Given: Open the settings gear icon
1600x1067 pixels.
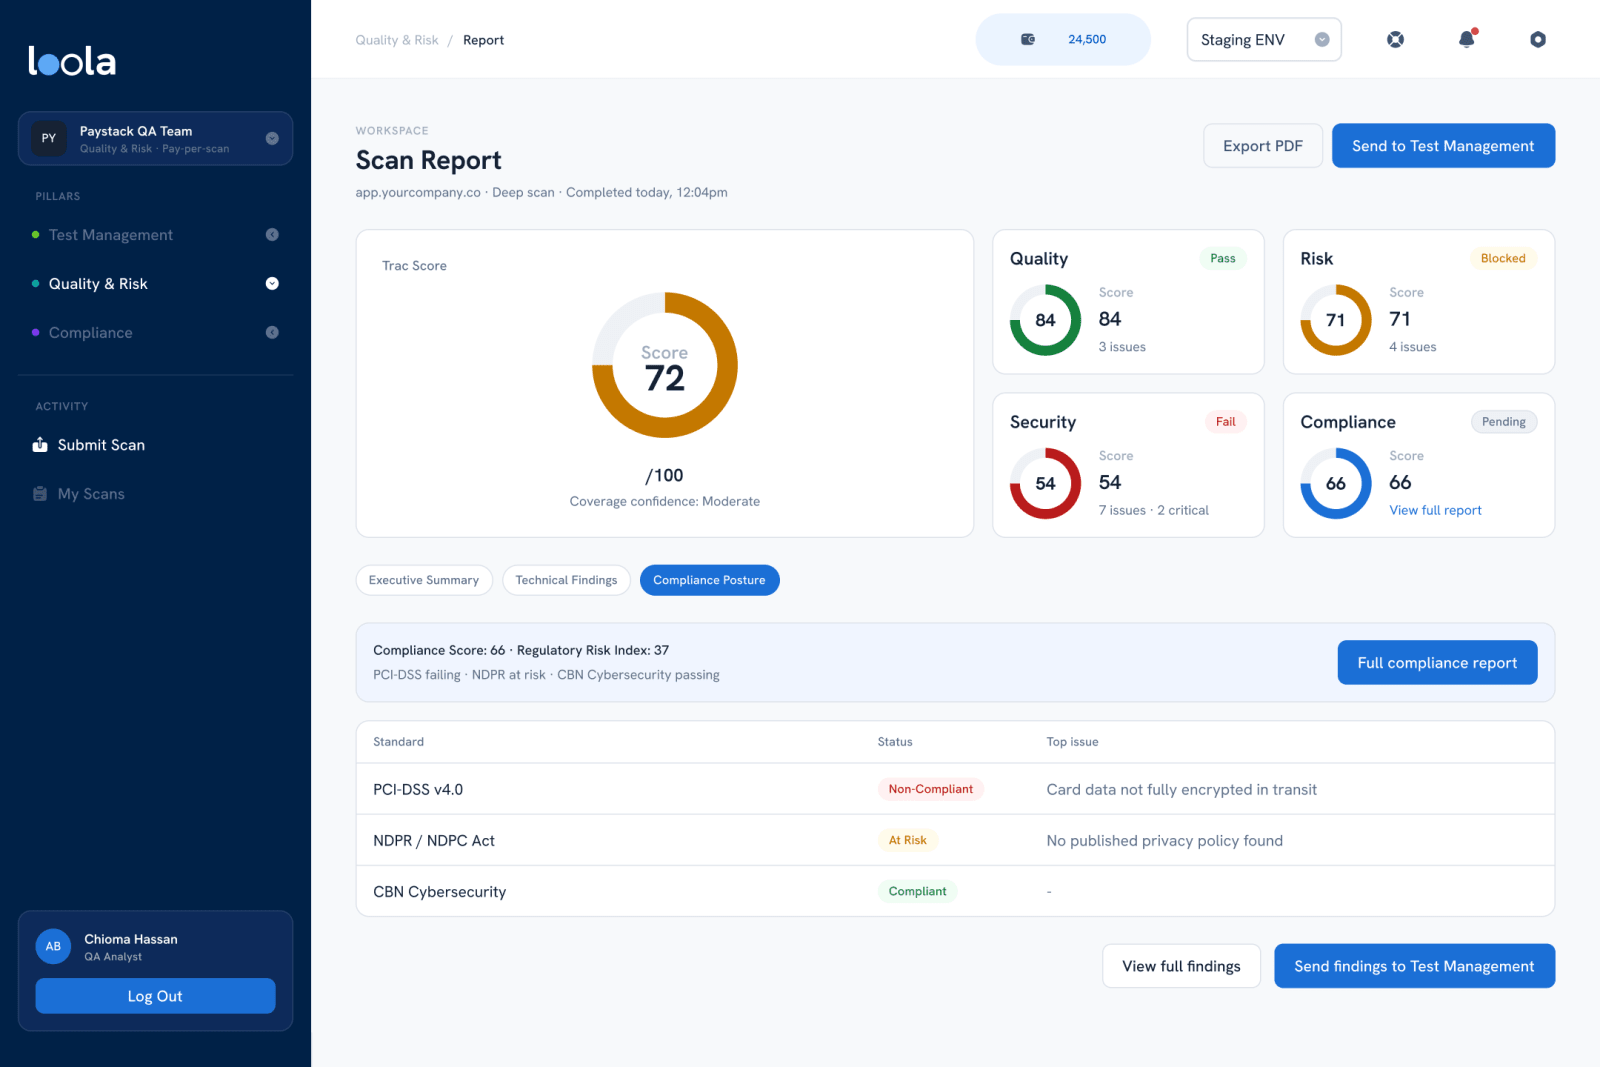Looking at the screenshot, I should [x=1538, y=40].
